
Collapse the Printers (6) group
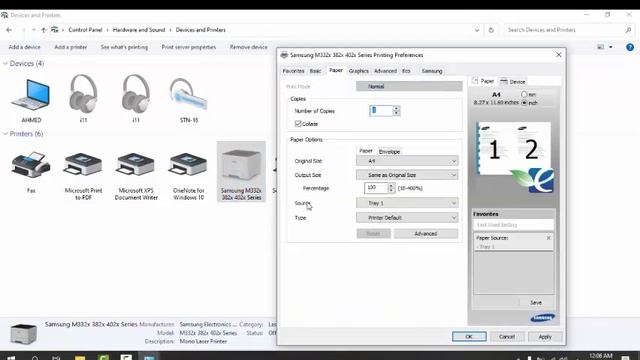point(5,133)
